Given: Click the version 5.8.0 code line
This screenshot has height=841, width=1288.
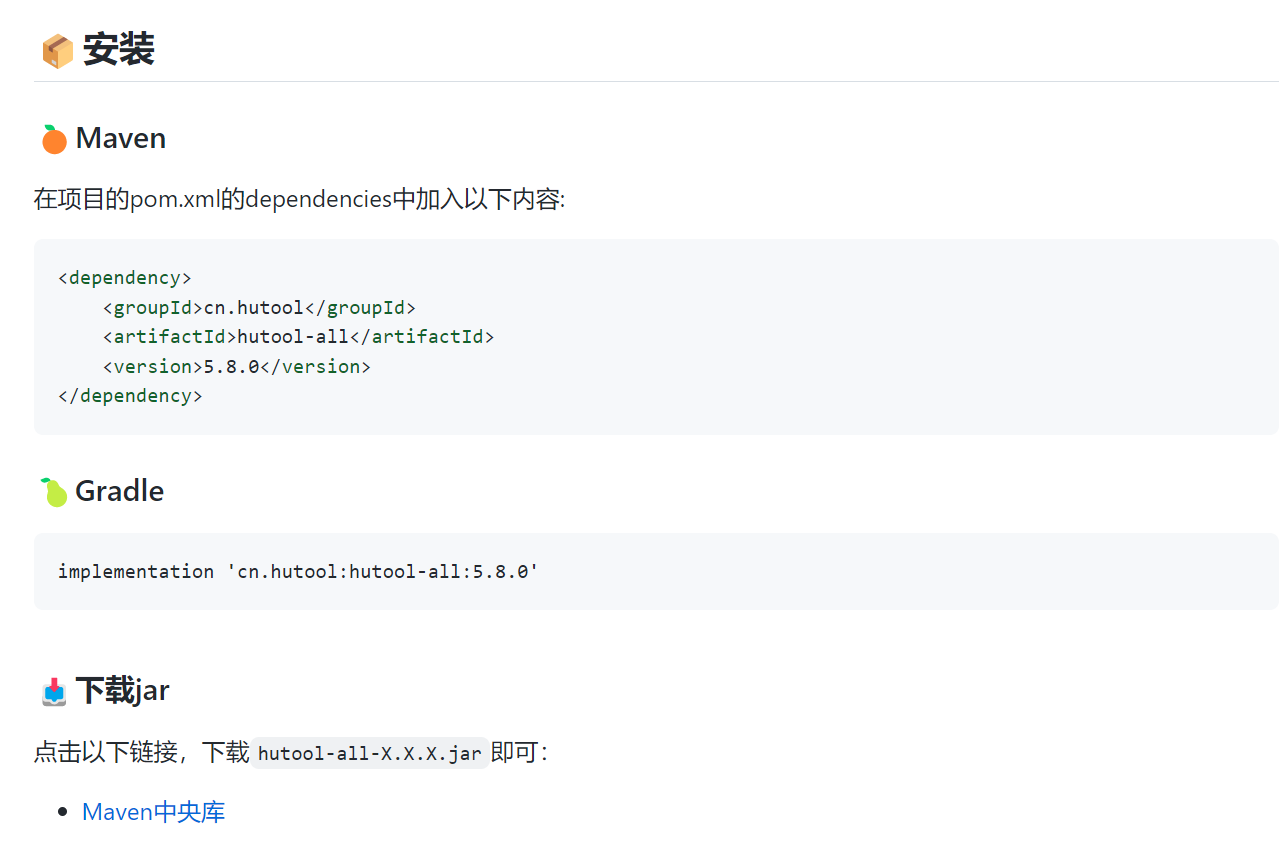Looking at the screenshot, I should click(x=236, y=366).
